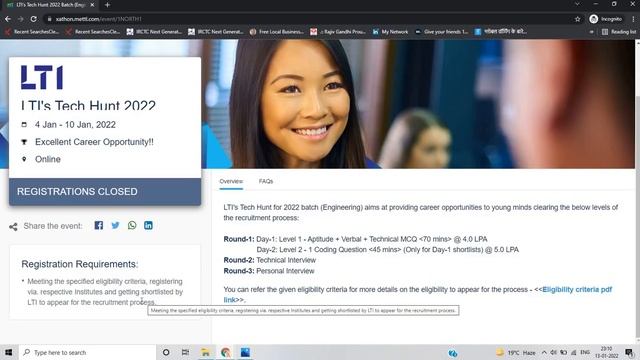
Task: Click the taskbar clock and date
Action: coord(607,352)
